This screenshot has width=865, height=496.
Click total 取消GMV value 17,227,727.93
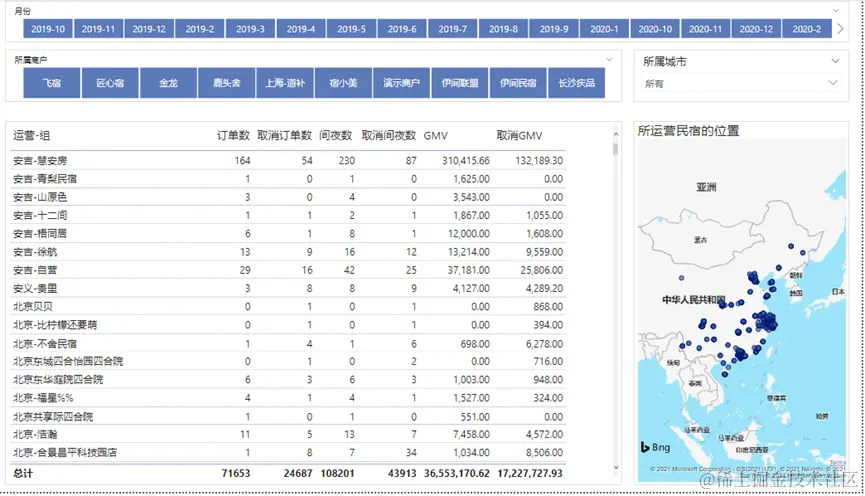coord(530,473)
